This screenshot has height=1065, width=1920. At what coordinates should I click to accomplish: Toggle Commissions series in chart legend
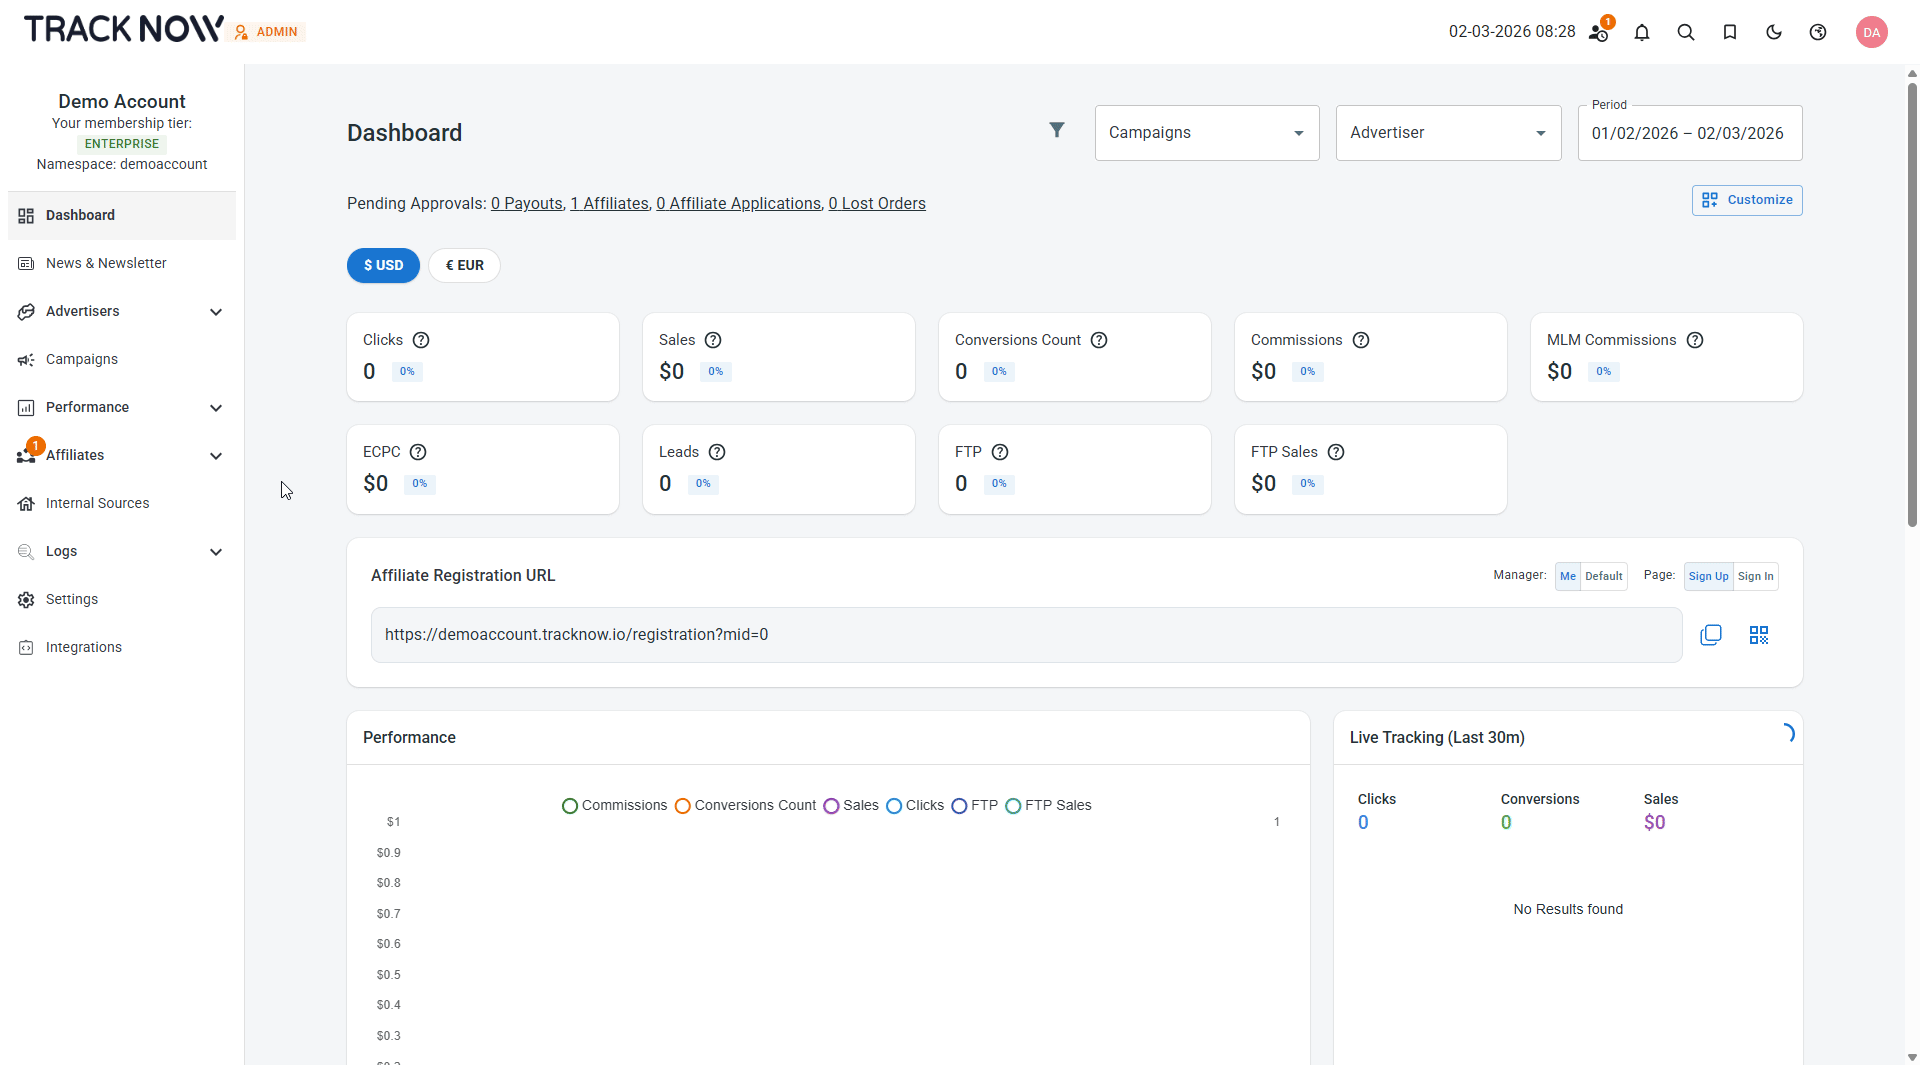(614, 805)
